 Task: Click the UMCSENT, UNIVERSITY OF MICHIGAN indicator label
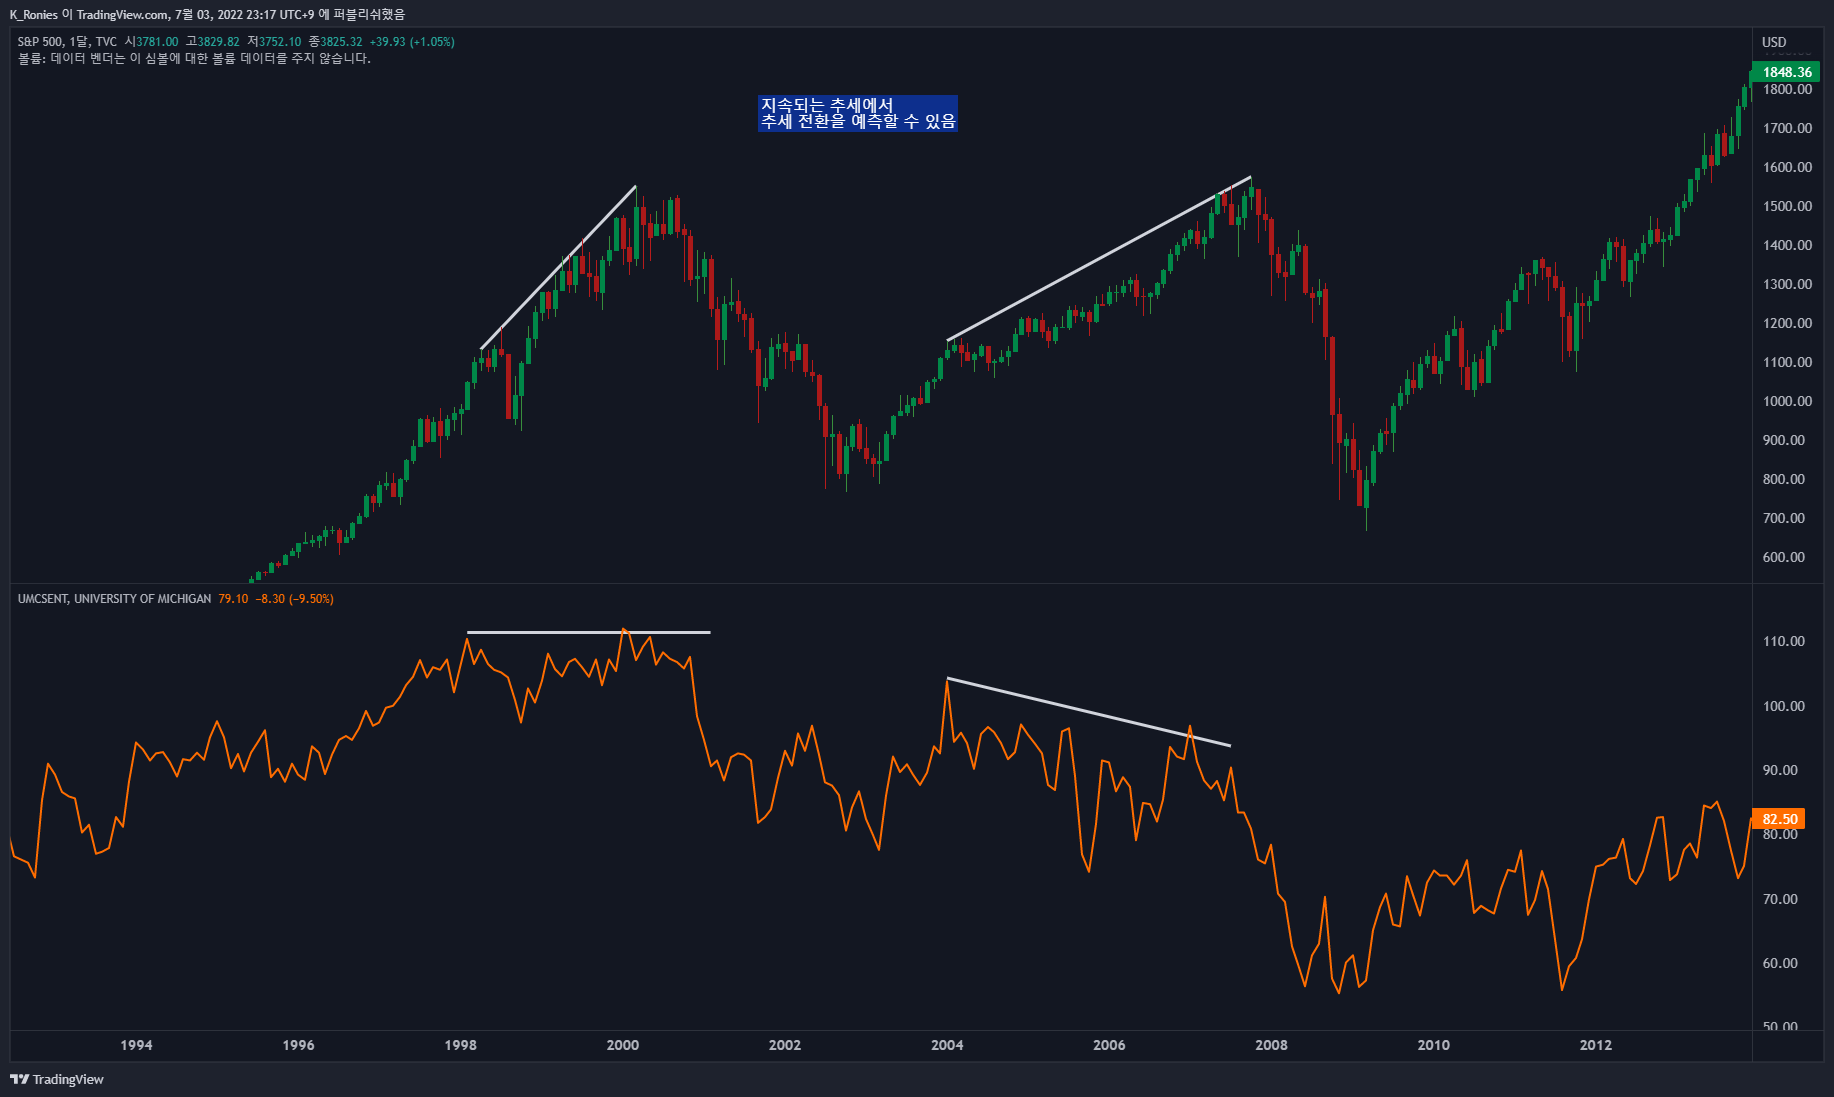coord(115,599)
